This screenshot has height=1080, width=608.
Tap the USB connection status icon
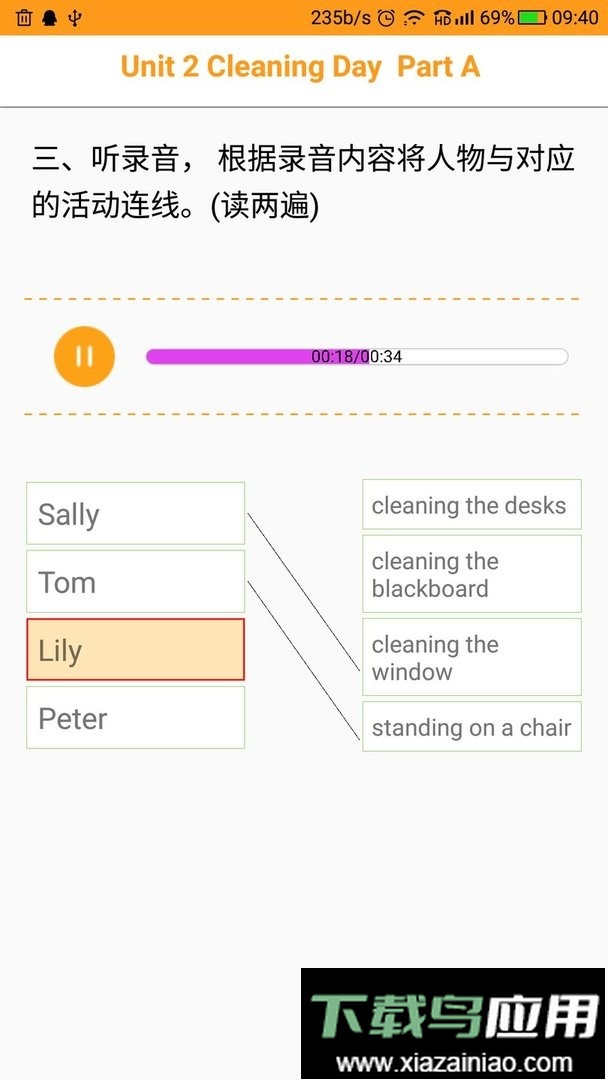tap(75, 18)
